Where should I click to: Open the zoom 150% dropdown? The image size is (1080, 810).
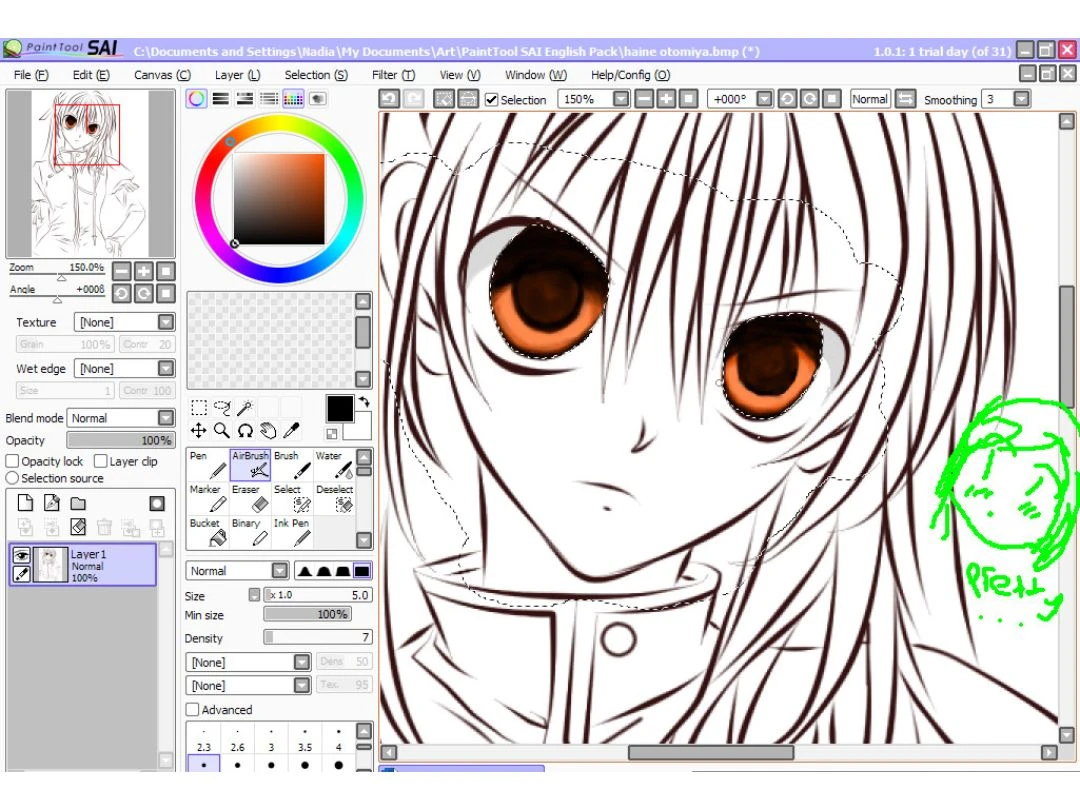[621, 99]
